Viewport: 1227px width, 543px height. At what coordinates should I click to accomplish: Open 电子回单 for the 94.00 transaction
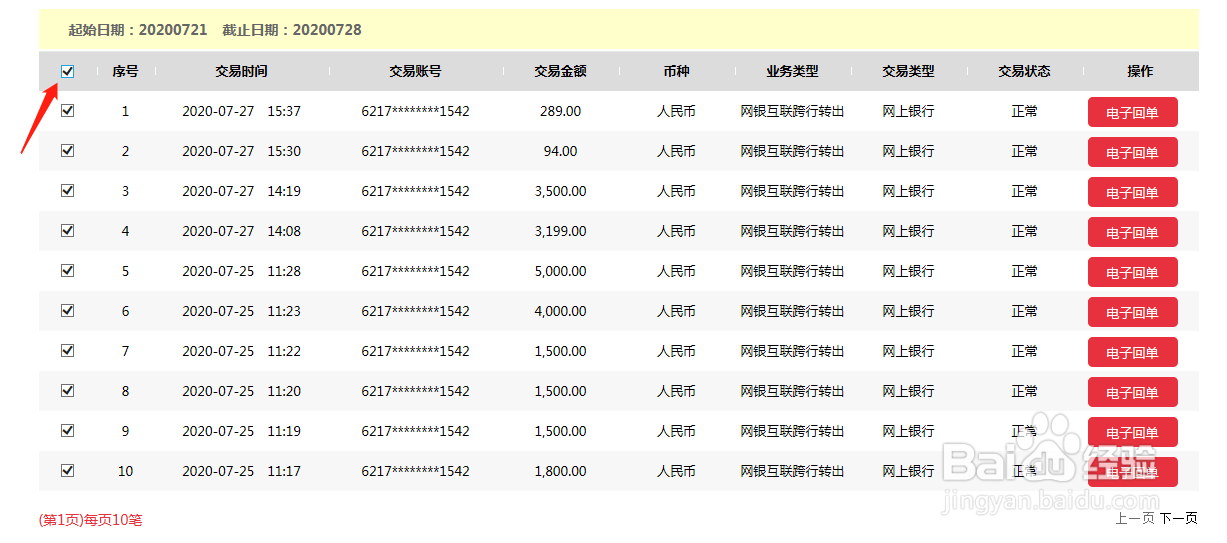point(1132,152)
